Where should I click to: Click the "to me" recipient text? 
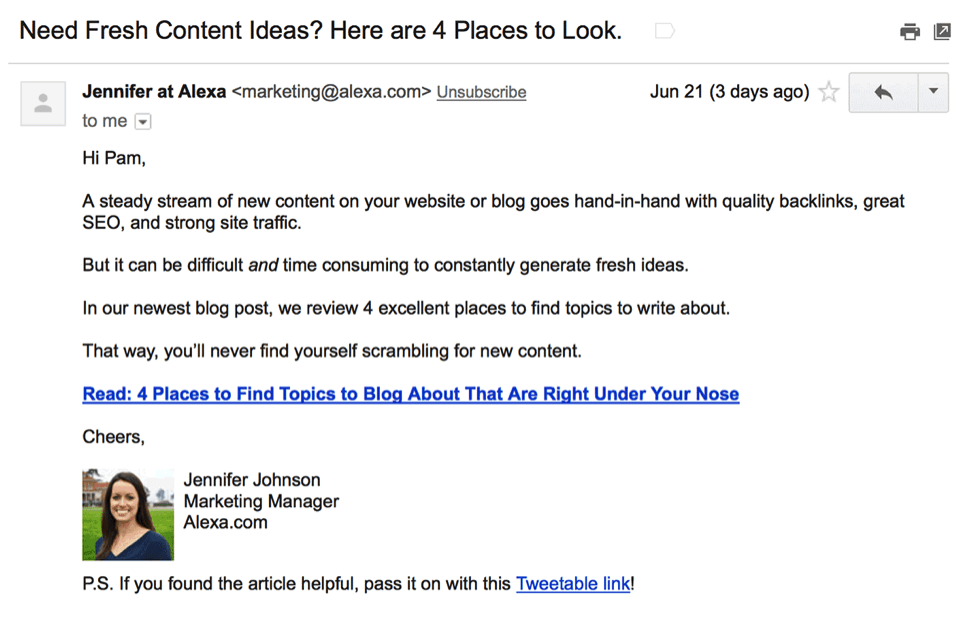click(105, 121)
